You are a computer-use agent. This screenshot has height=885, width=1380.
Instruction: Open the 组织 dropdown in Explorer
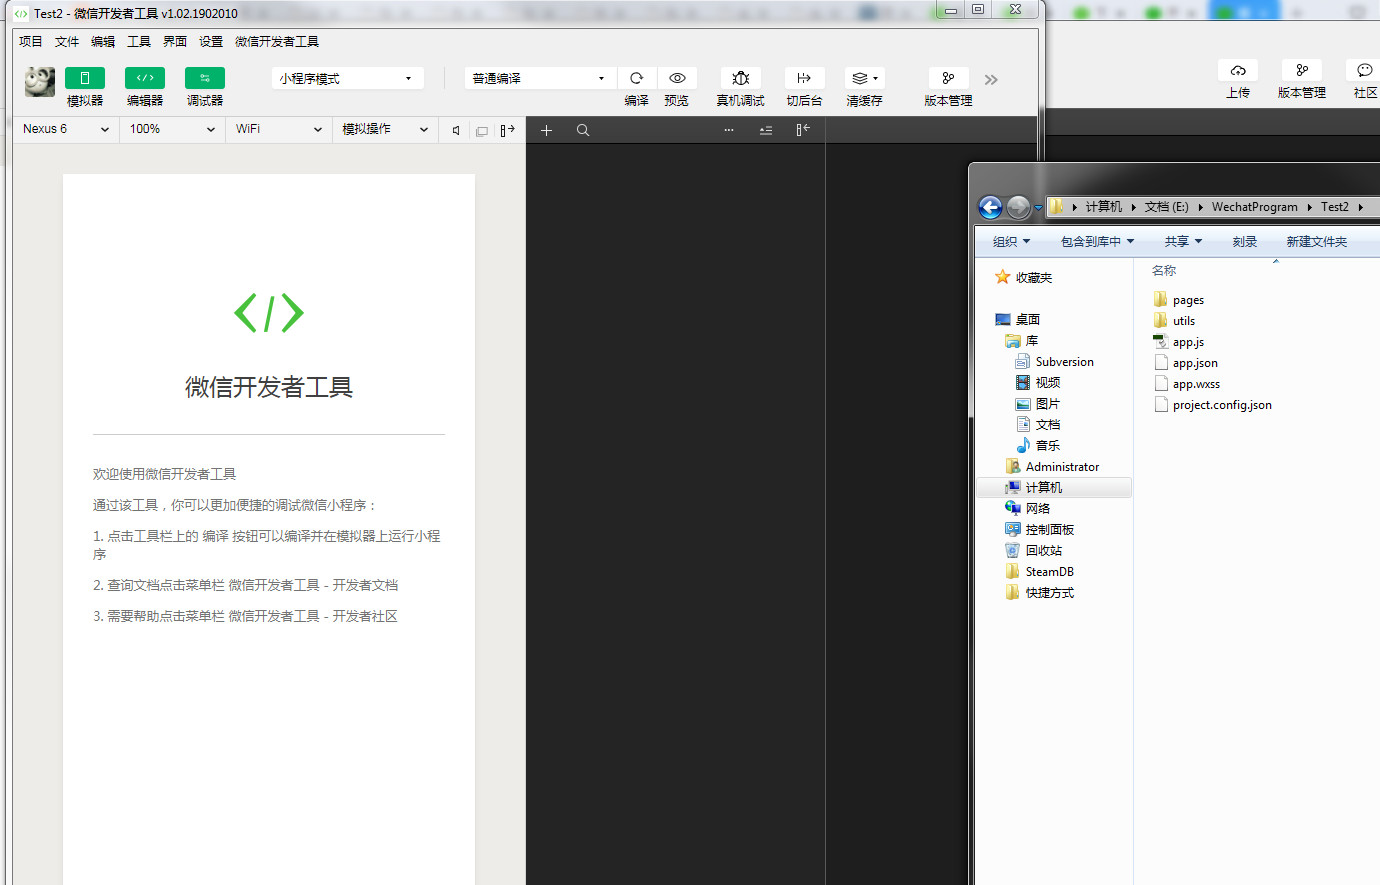coord(1011,242)
